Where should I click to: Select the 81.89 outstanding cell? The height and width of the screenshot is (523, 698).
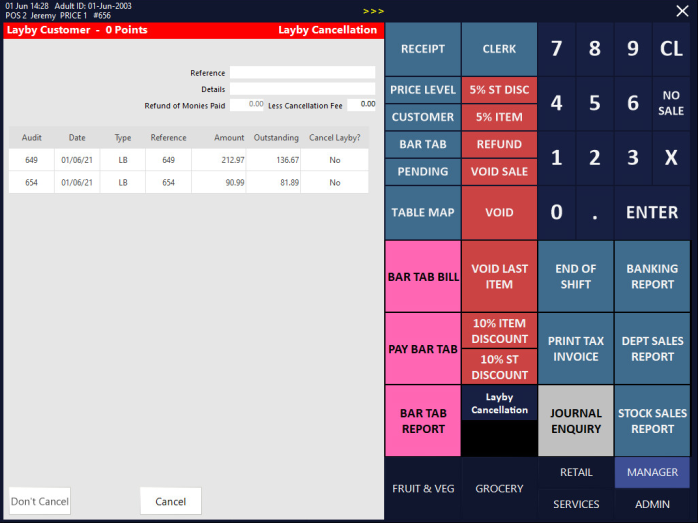[273, 182]
